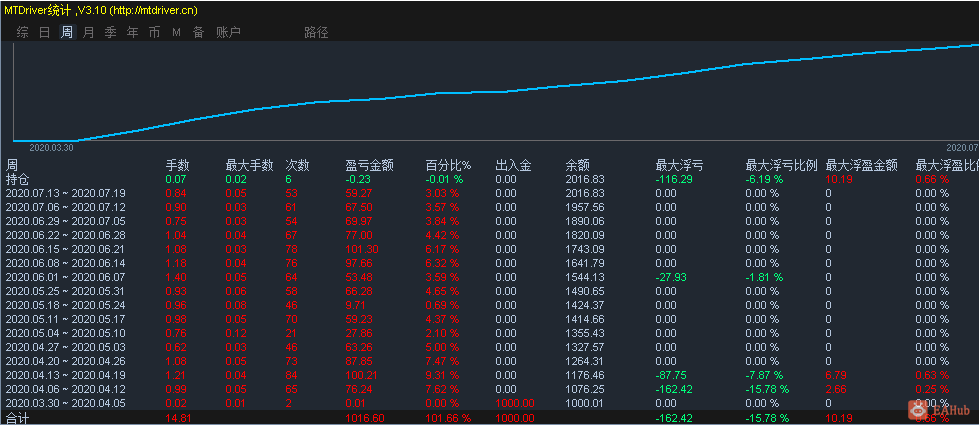The height and width of the screenshot is (425, 979).
Task: Click the 9.31 % percentage cell
Action: pos(442,375)
